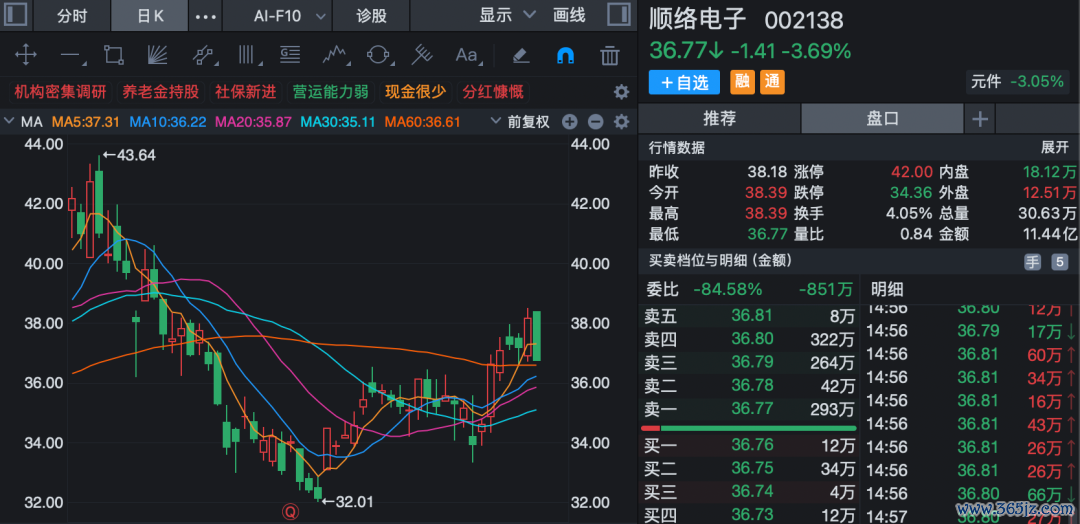Click the MA30:35.11 legend label

click(x=338, y=123)
